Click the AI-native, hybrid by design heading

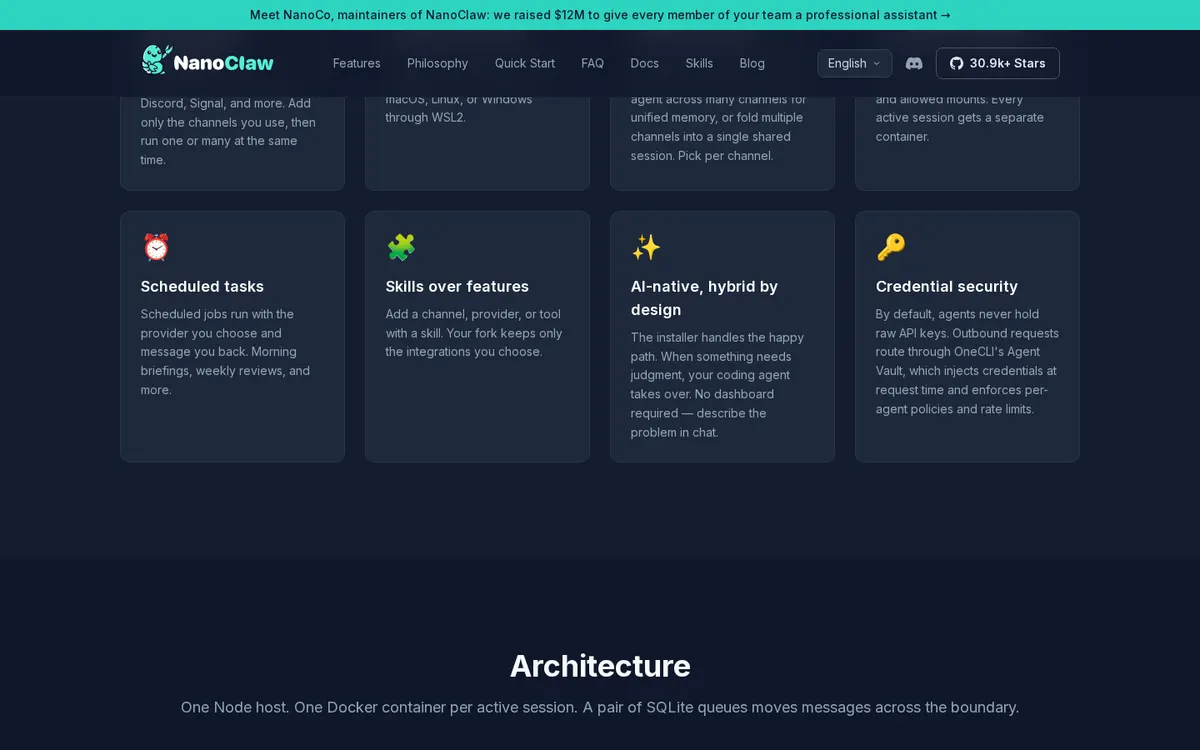(x=704, y=298)
